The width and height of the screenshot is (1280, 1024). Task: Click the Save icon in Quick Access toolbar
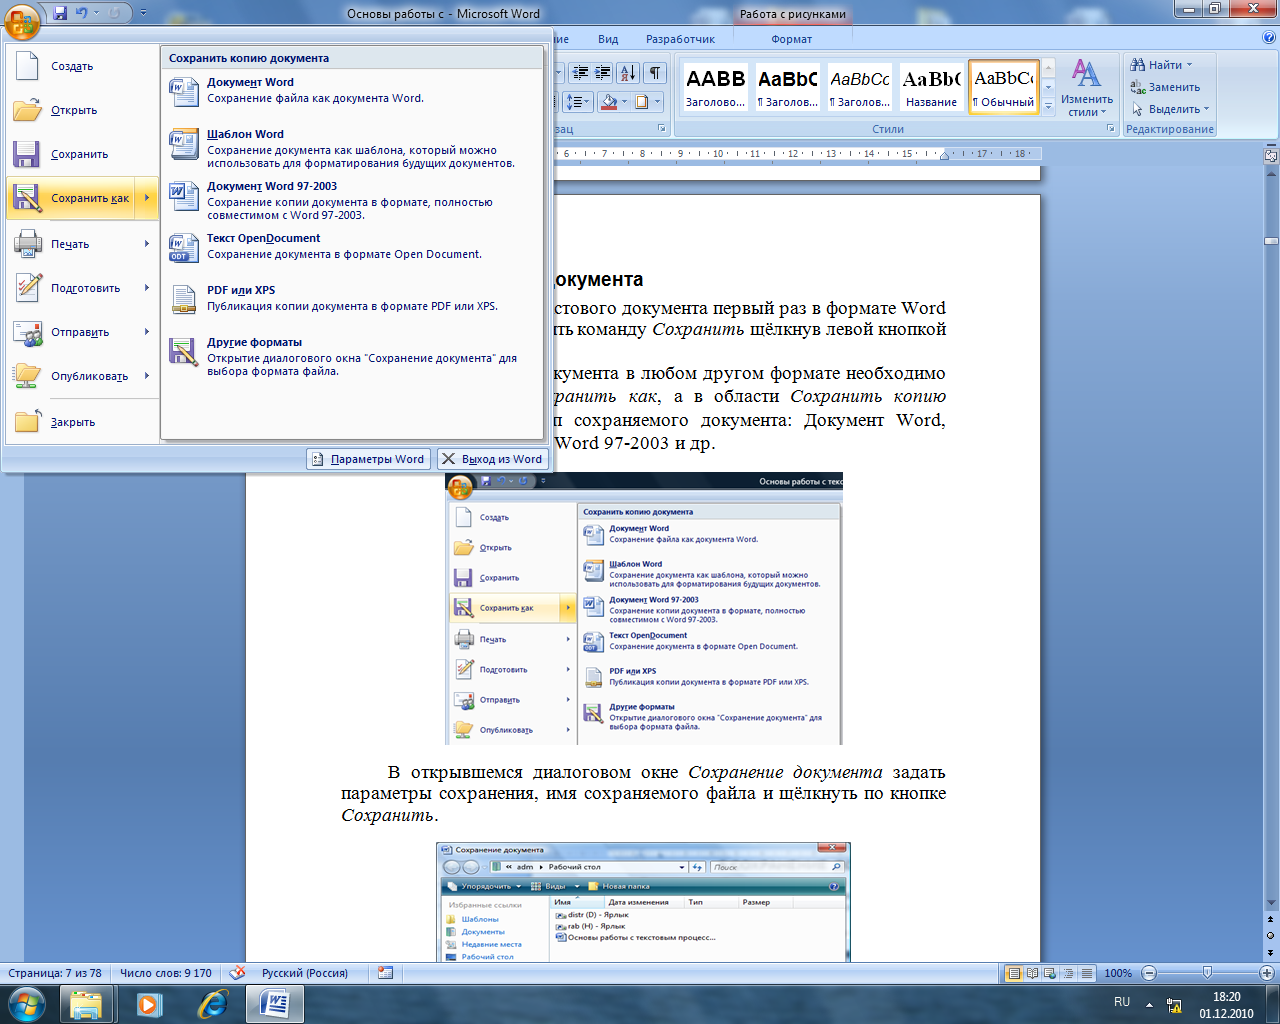click(60, 14)
